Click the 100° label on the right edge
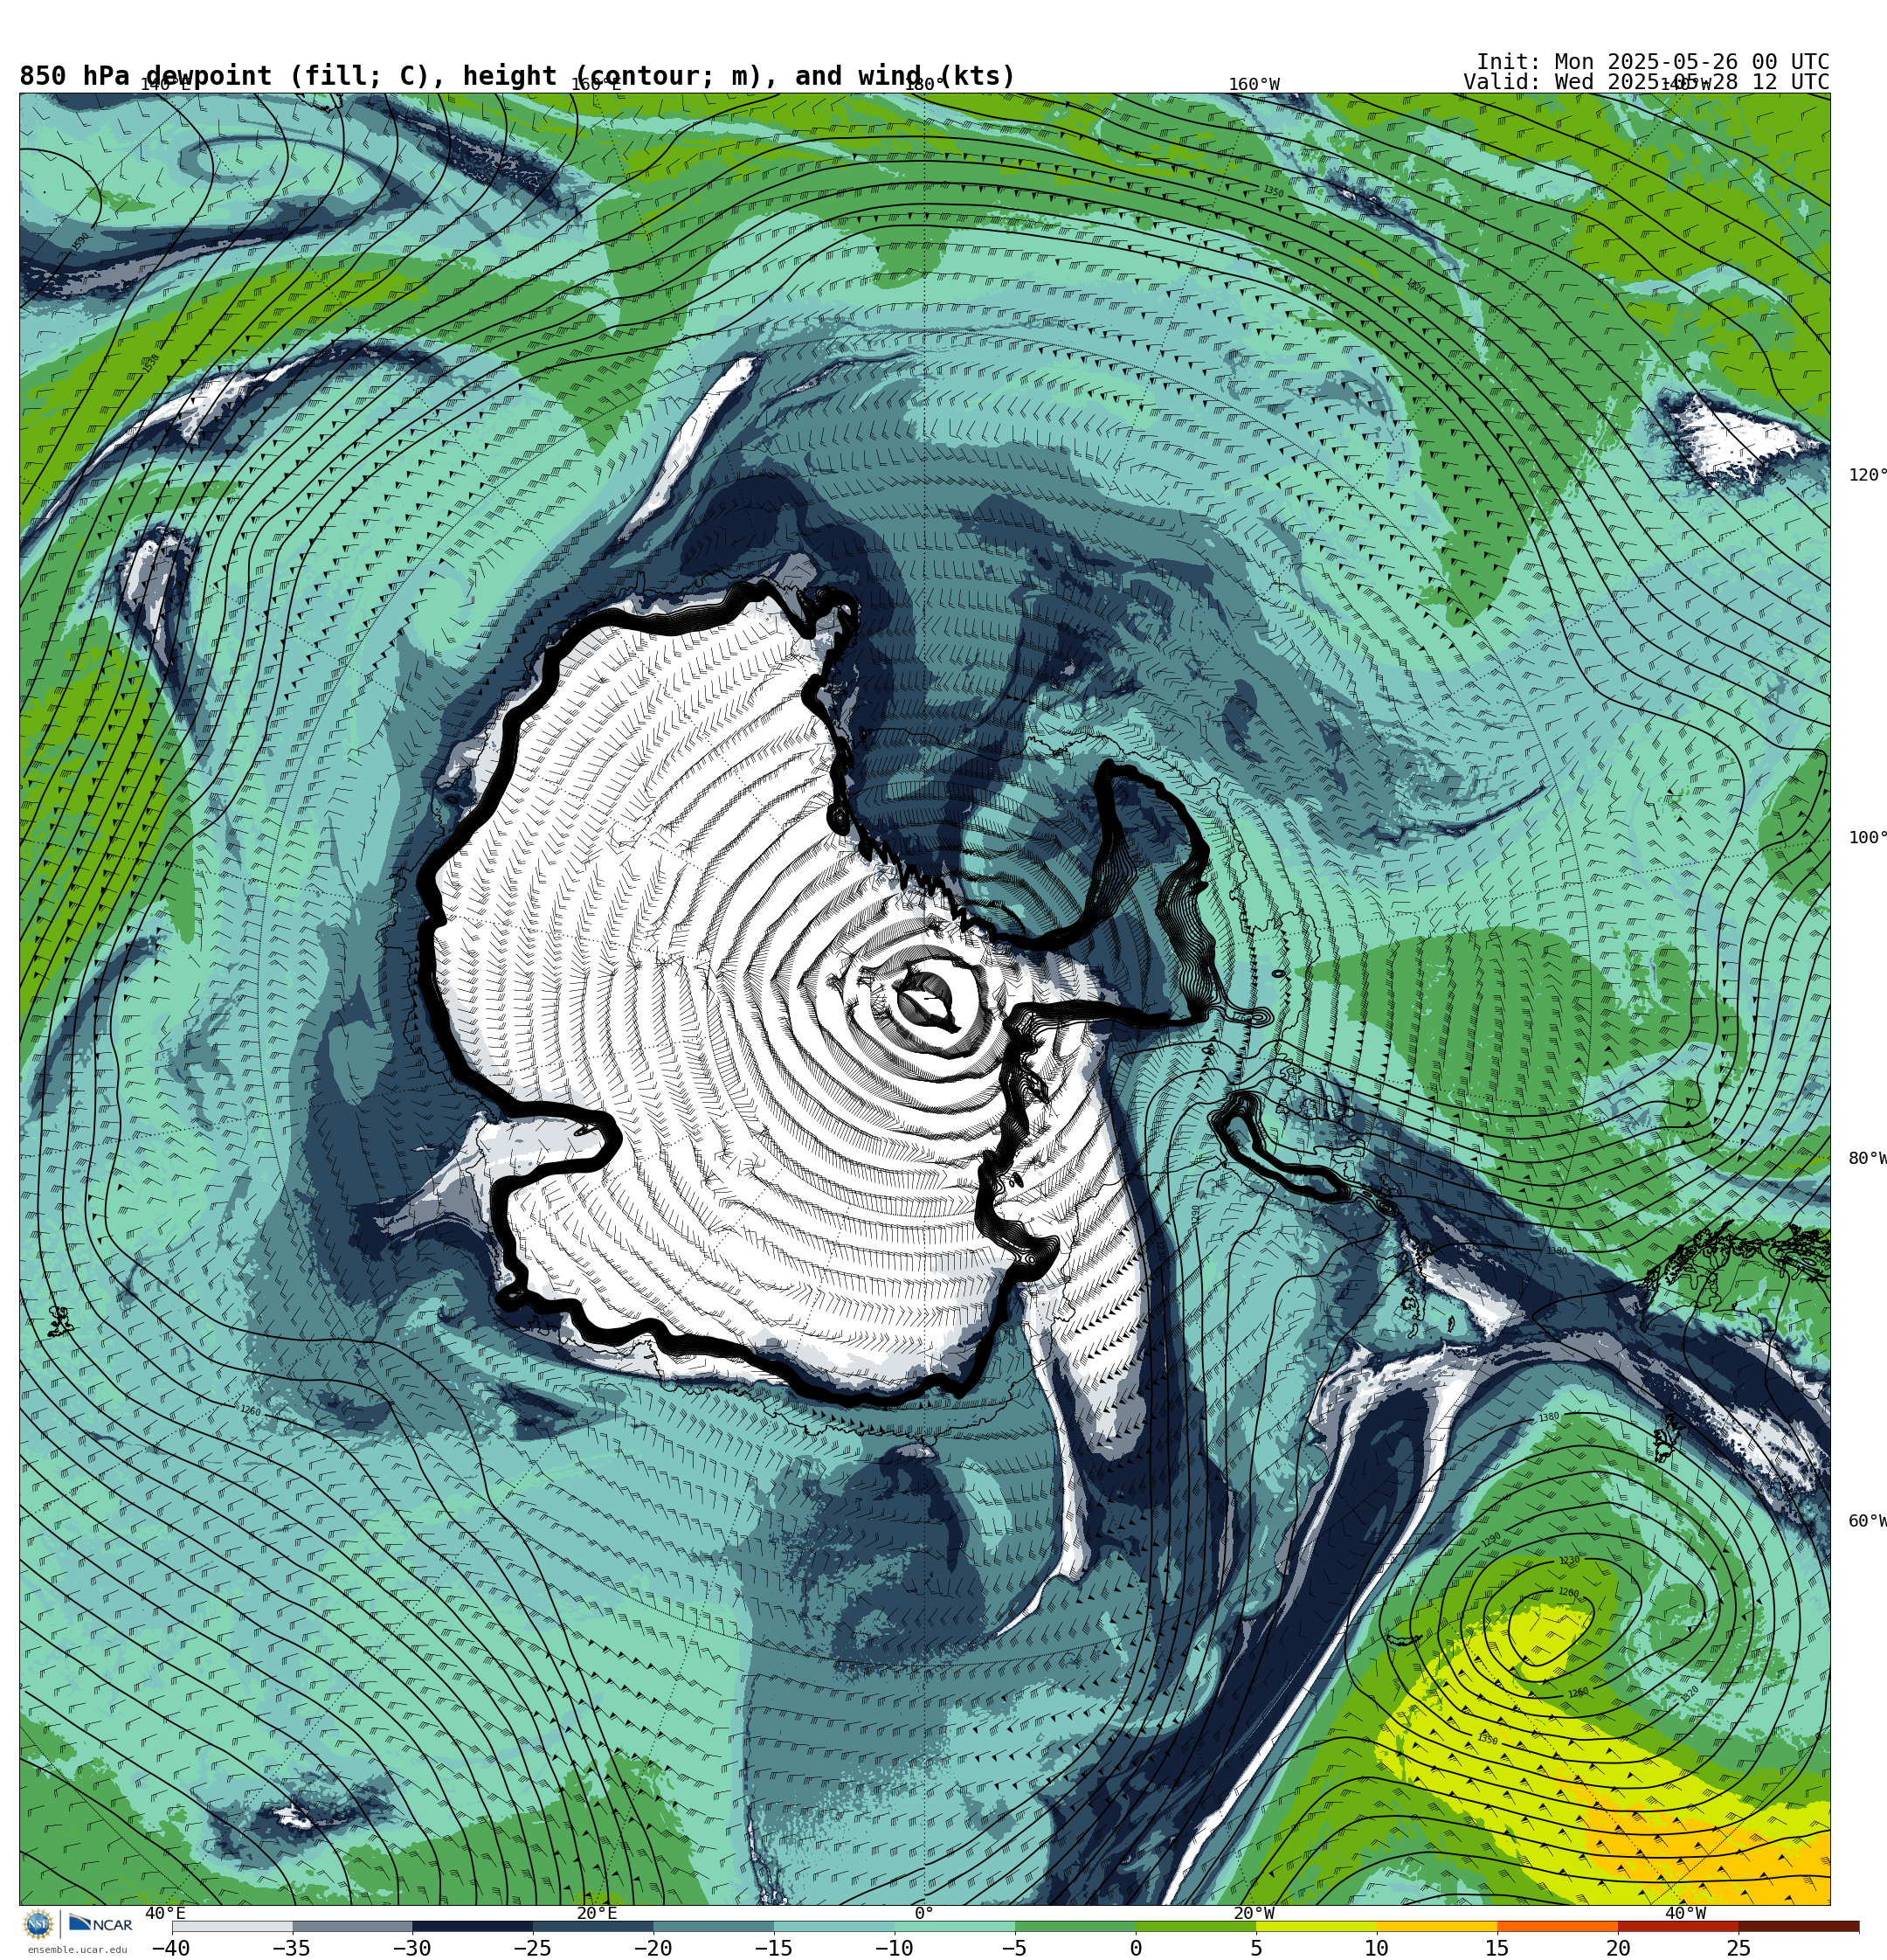Viewport: 1887px width, 1960px height. 1867,838
